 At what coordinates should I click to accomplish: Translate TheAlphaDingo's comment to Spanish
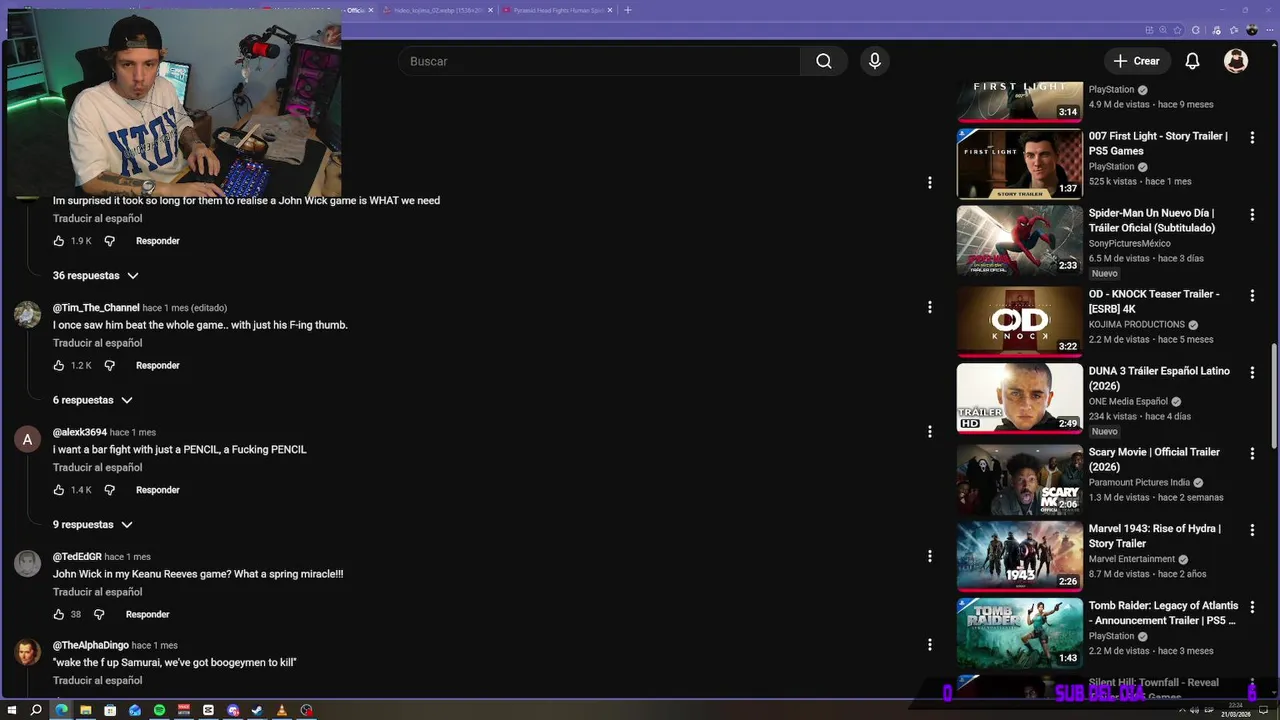coord(97,681)
